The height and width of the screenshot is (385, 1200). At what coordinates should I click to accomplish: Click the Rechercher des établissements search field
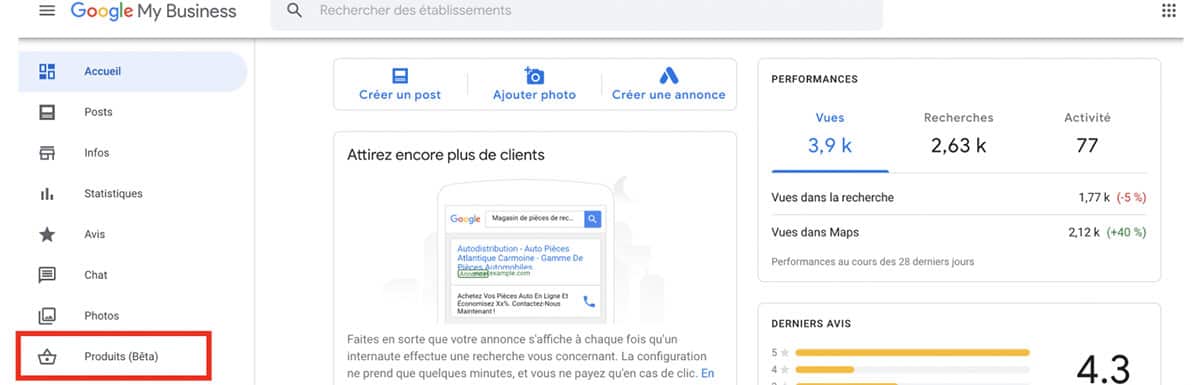point(577,11)
